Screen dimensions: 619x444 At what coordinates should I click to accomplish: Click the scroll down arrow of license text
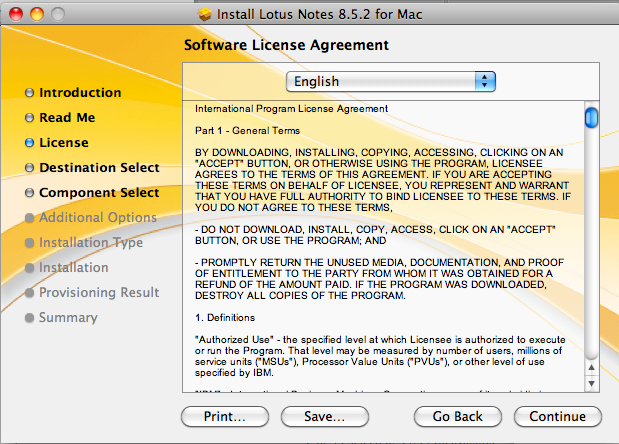click(x=591, y=383)
